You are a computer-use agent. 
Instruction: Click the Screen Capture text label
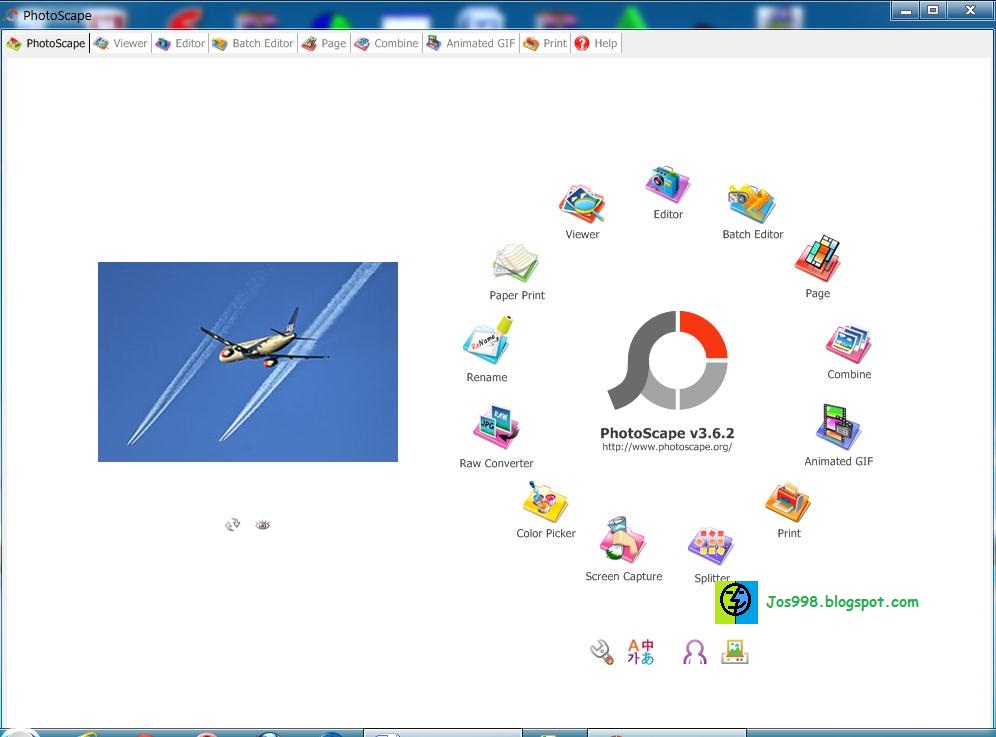623,576
